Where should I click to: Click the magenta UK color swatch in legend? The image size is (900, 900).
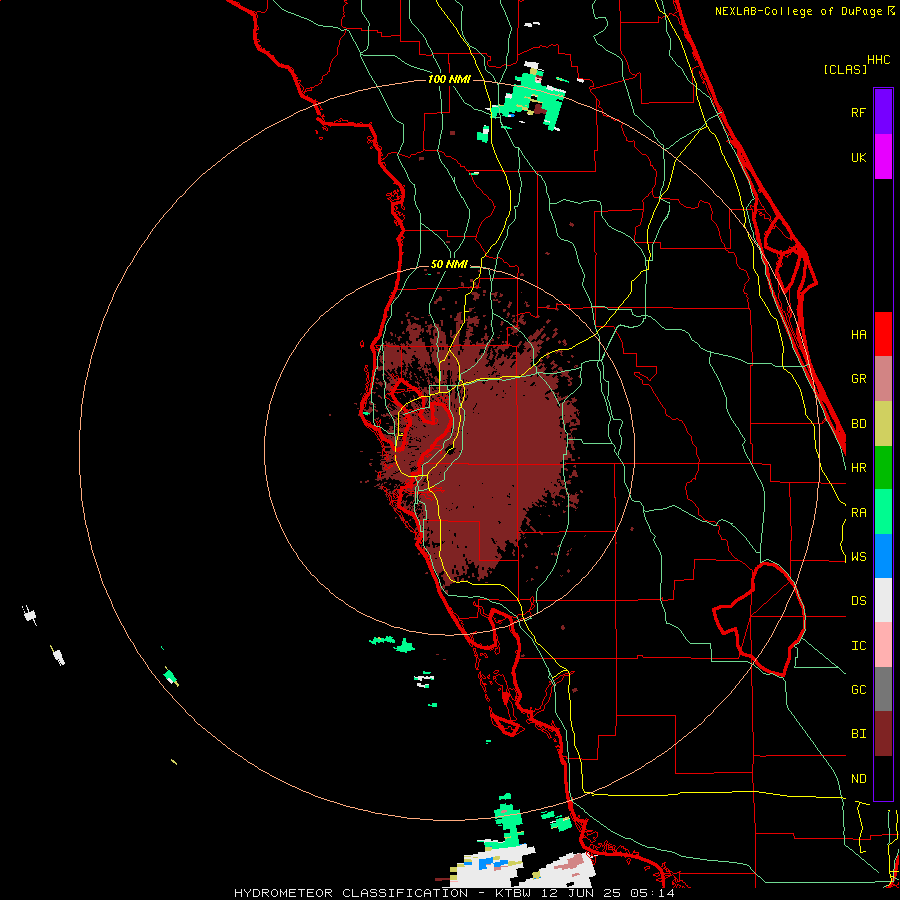point(883,157)
